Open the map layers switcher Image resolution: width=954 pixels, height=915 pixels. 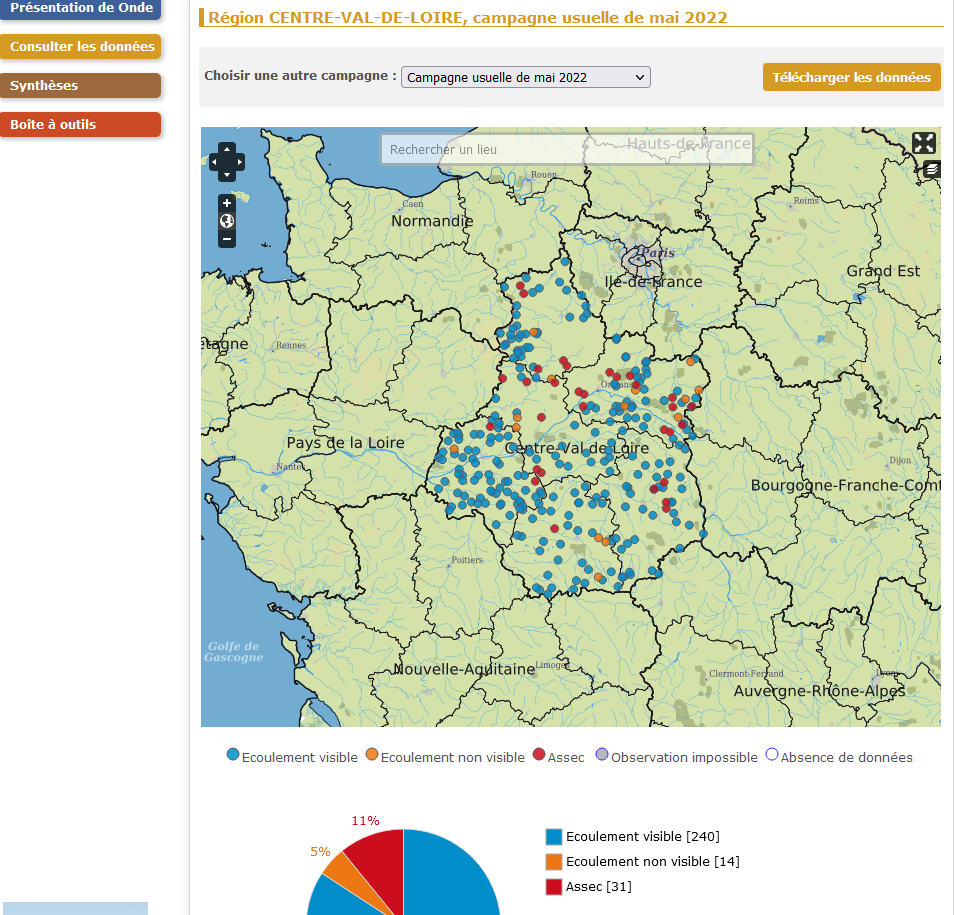coord(932,169)
